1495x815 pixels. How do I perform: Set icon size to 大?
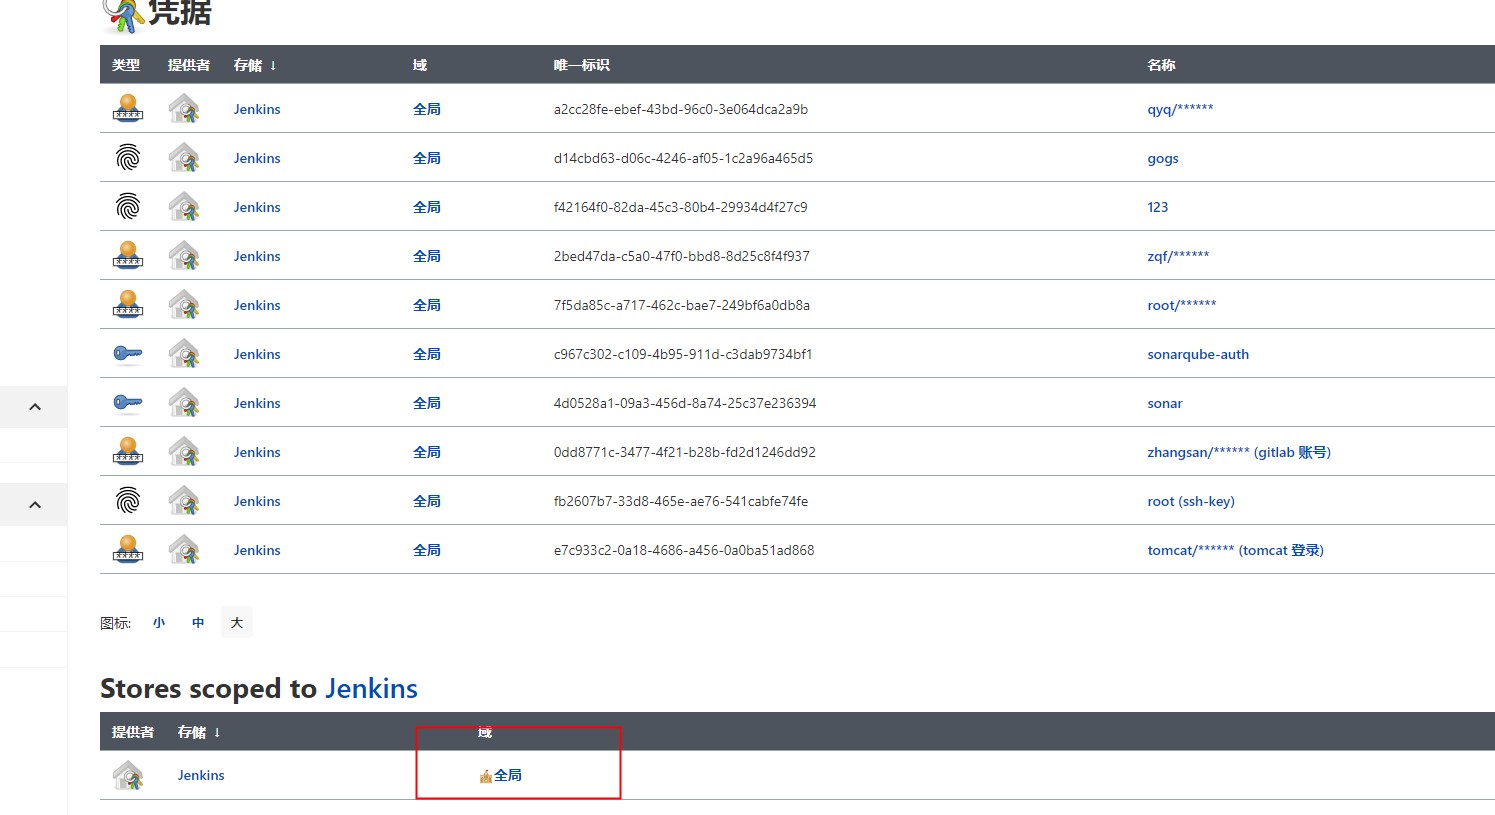click(x=237, y=623)
